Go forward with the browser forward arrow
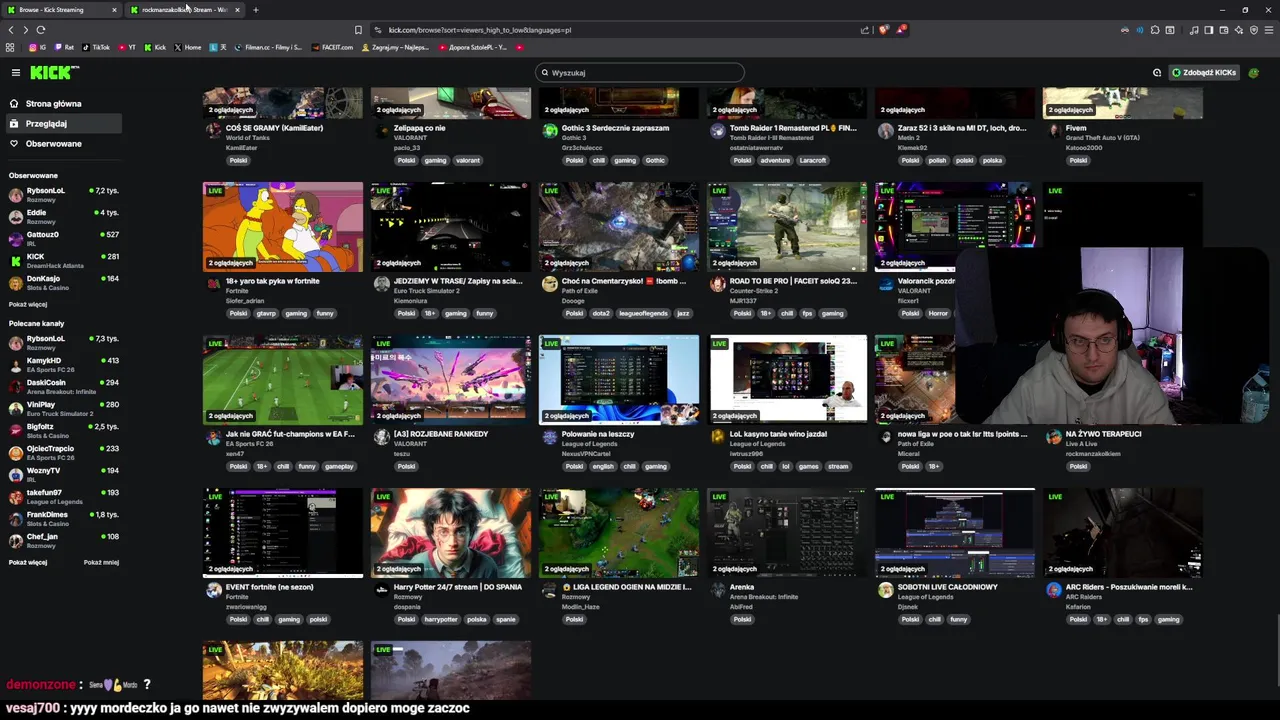Screen dimensions: 1280x720 [25, 30]
